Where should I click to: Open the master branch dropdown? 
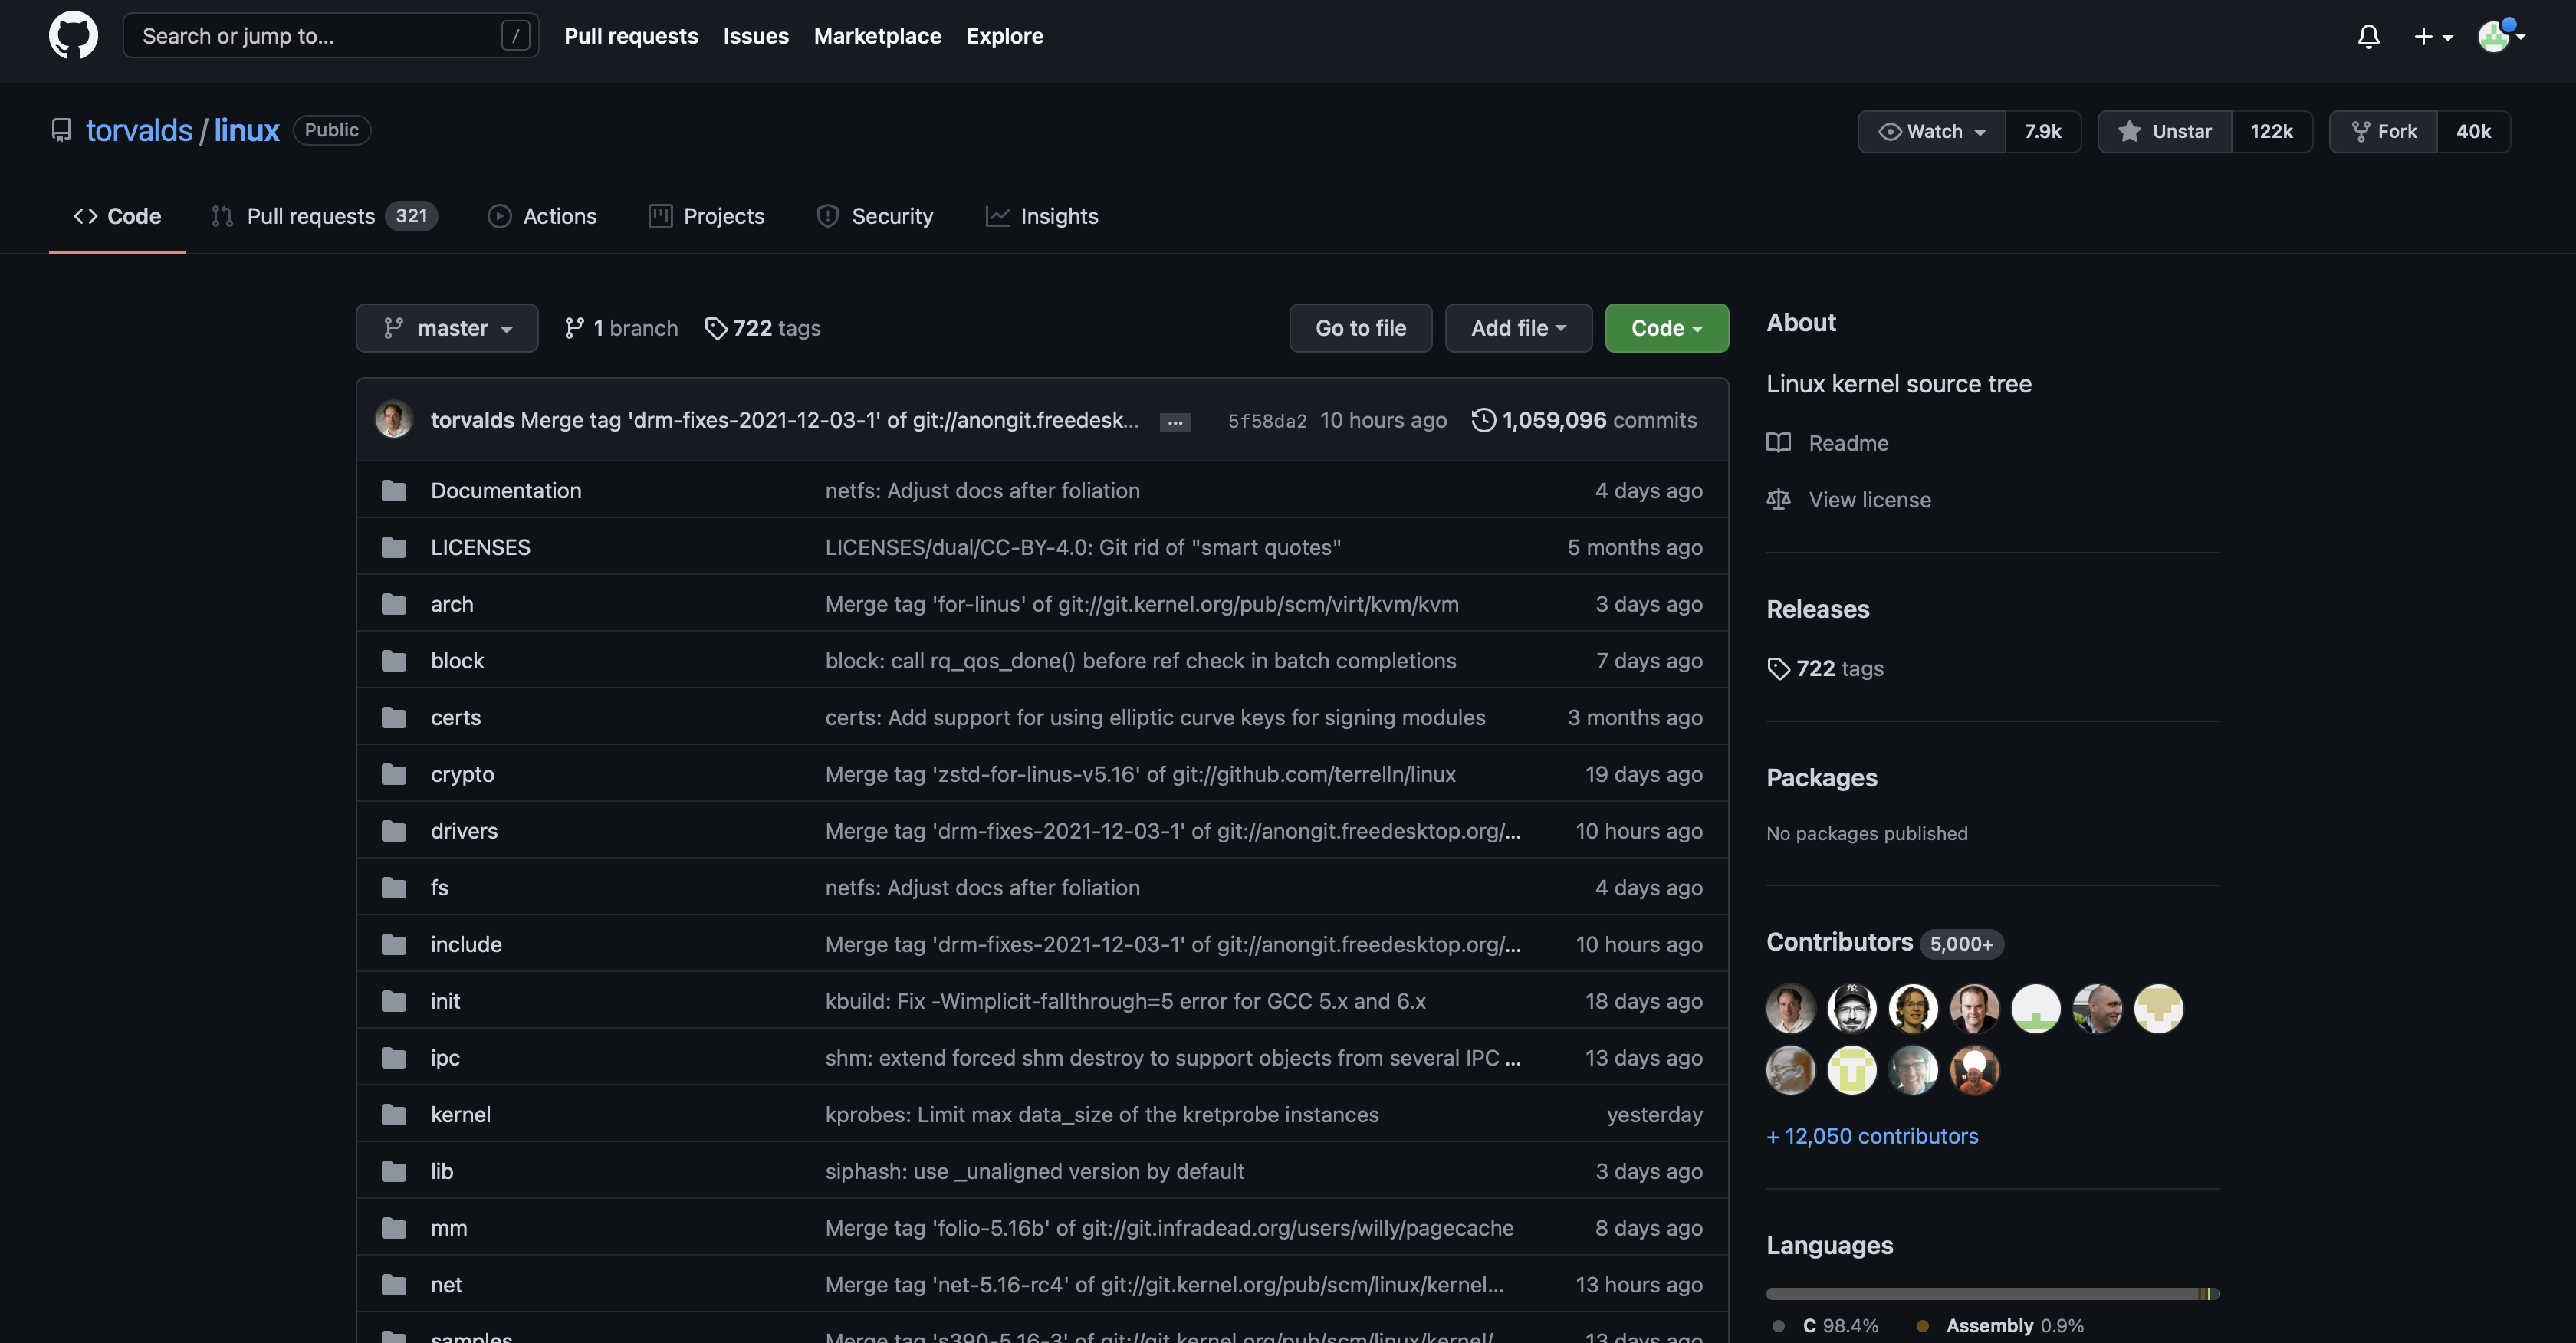click(x=447, y=328)
